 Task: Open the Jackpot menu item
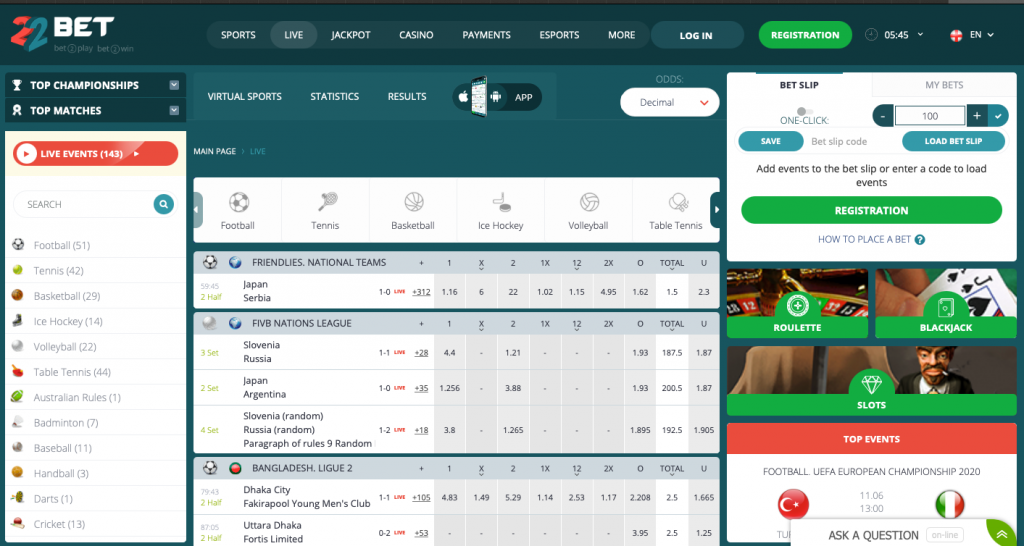[351, 35]
